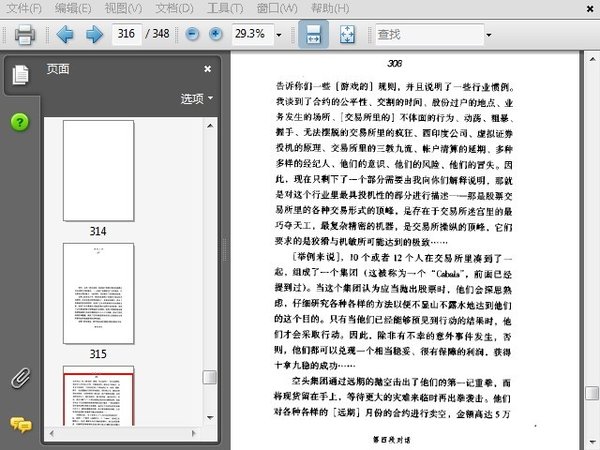
Task: Click the Print icon in toolbar
Action: 25,34
